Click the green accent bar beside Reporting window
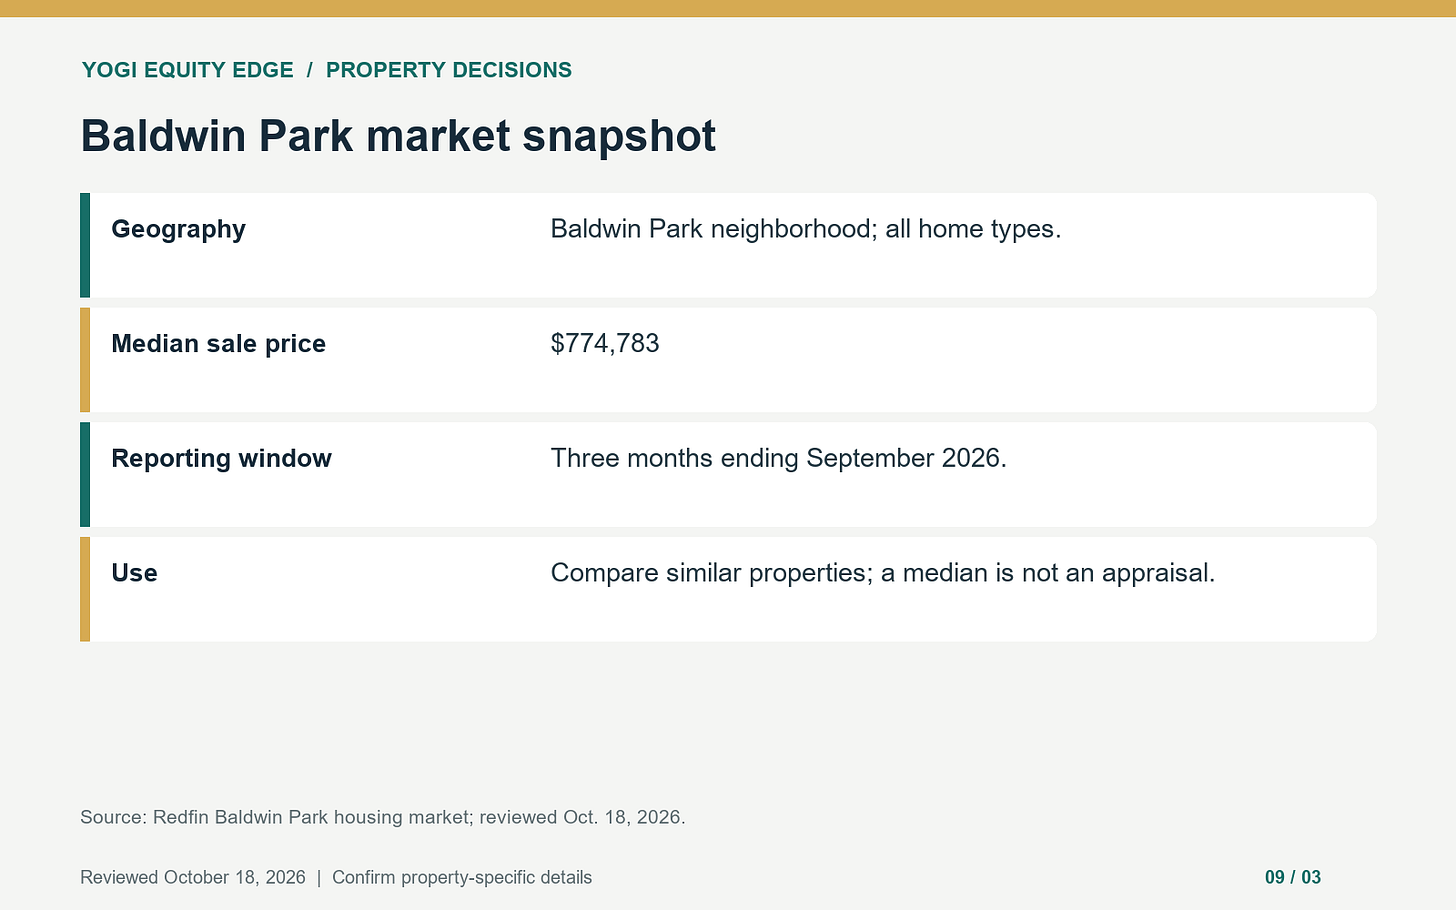 coord(85,474)
